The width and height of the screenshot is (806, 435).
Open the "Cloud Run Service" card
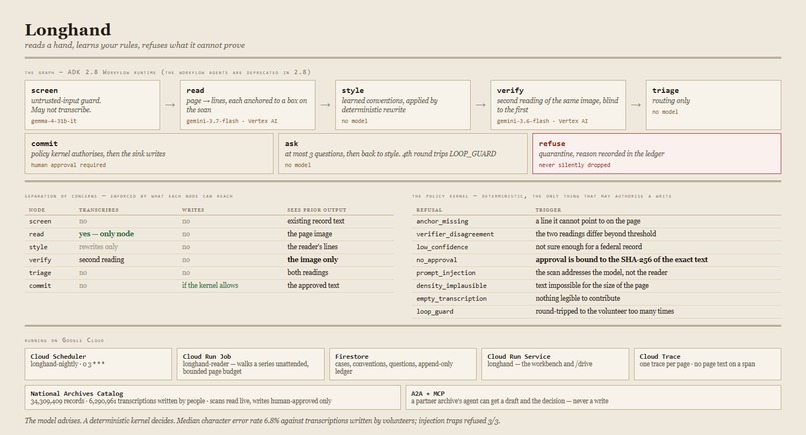click(555, 364)
